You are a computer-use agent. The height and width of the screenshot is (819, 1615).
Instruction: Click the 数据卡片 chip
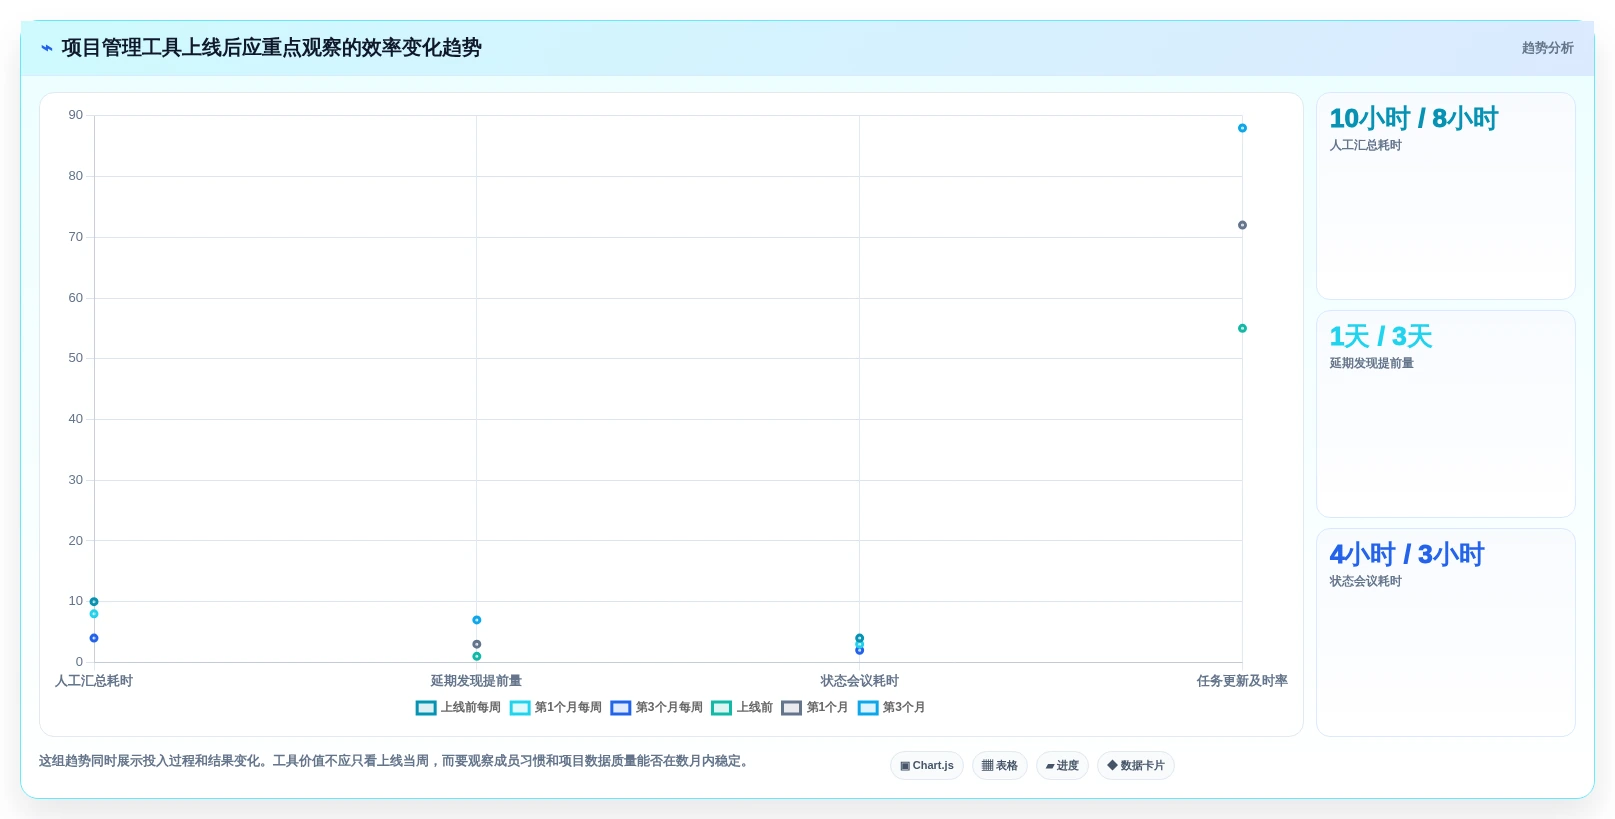point(1136,765)
